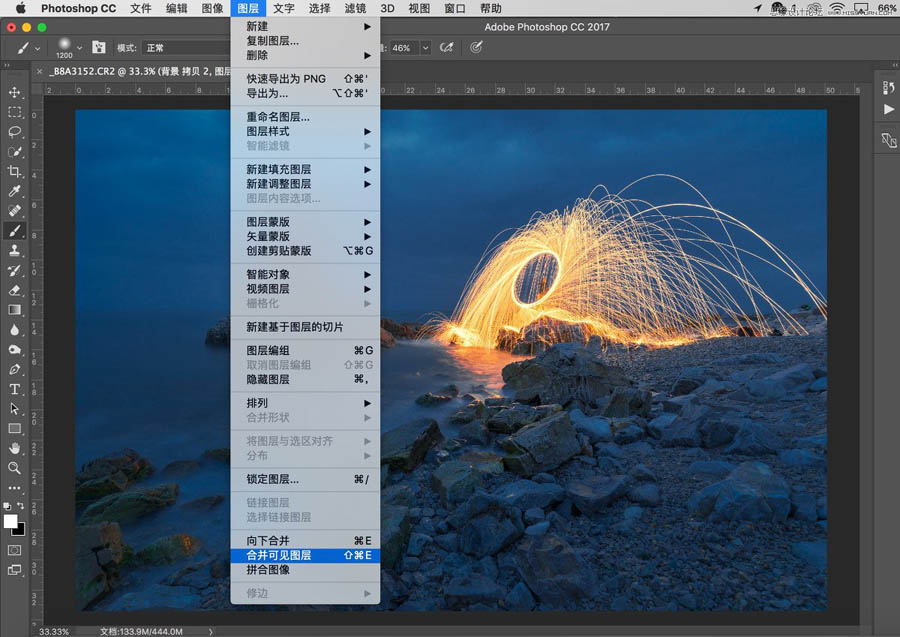
Task: Toggle Quick Mask mode
Action: (14, 550)
